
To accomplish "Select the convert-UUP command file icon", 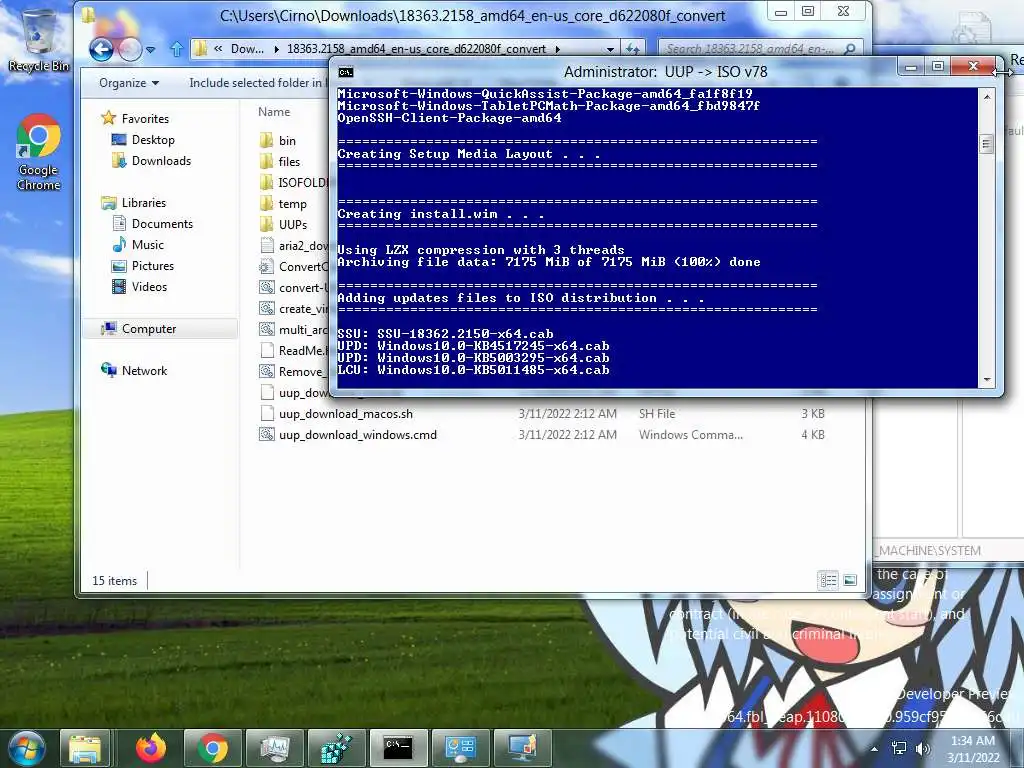I will coord(266,287).
